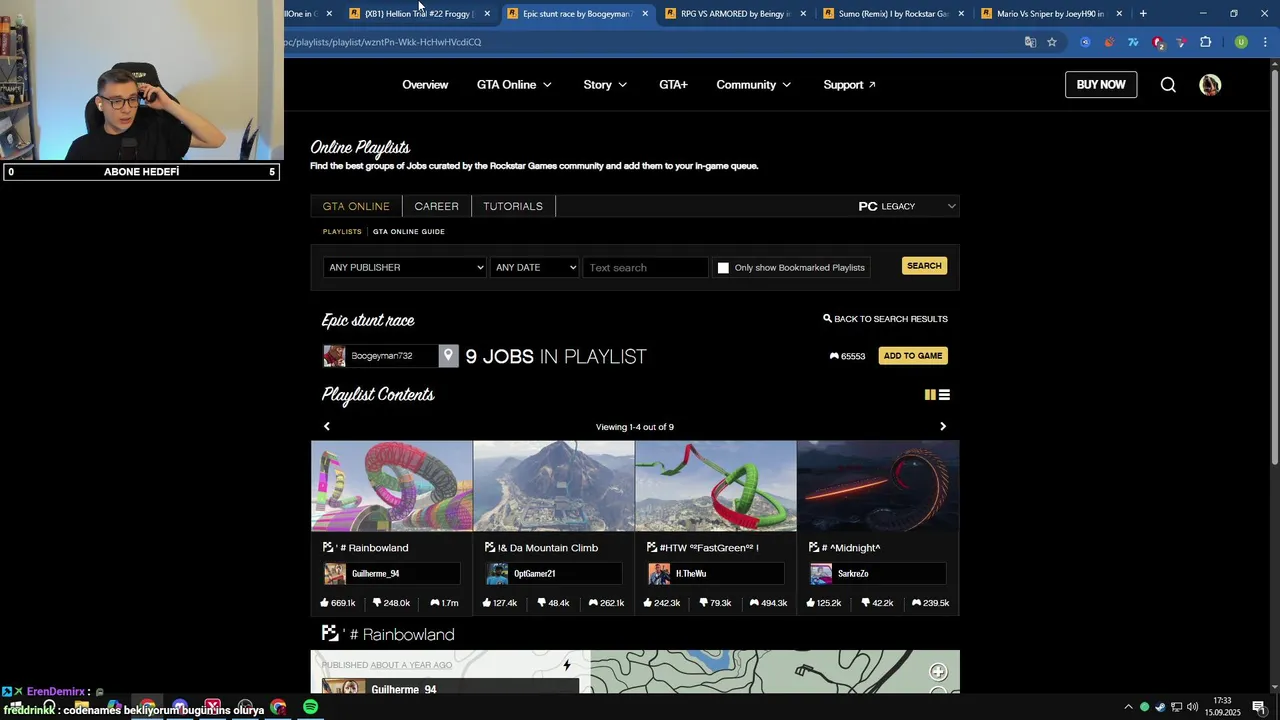This screenshot has width=1280, height=720.
Task: Open the ANY PUBLISHER dropdown
Action: 405,267
